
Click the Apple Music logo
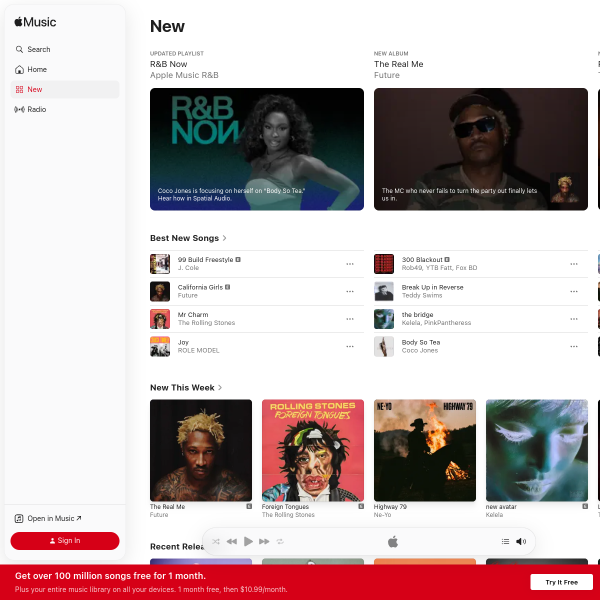(35, 22)
